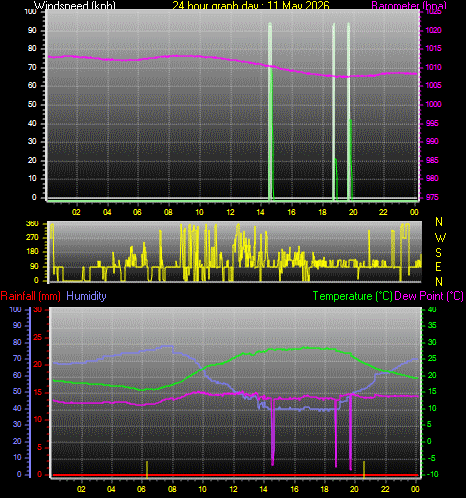Click the "1000" barometer axis value
This screenshot has width=466, height=498.
pos(434,104)
